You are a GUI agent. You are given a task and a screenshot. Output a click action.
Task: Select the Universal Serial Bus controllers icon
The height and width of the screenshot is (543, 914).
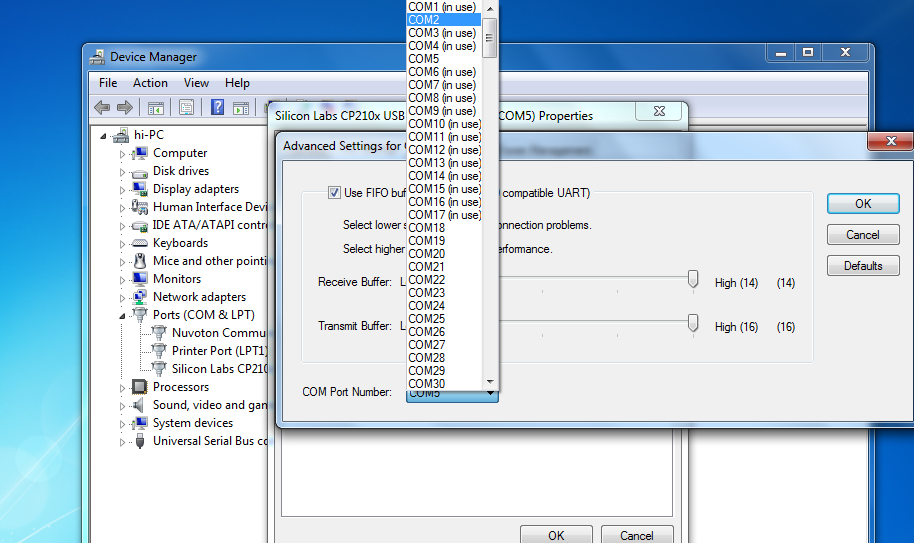pyautogui.click(x=140, y=441)
